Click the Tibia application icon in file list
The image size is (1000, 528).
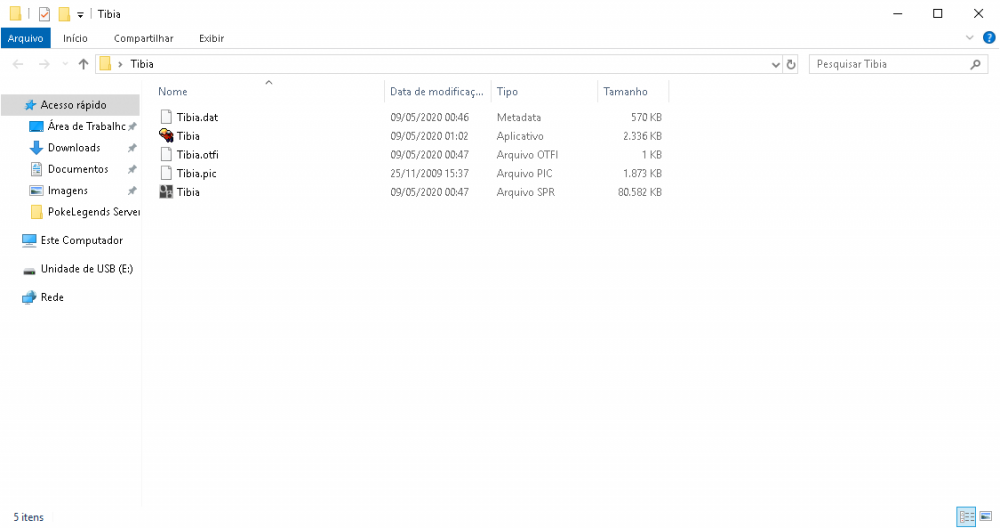pos(166,136)
